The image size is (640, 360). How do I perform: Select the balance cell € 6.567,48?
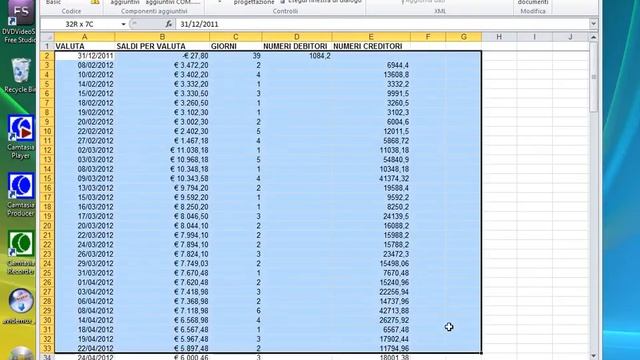point(162,329)
